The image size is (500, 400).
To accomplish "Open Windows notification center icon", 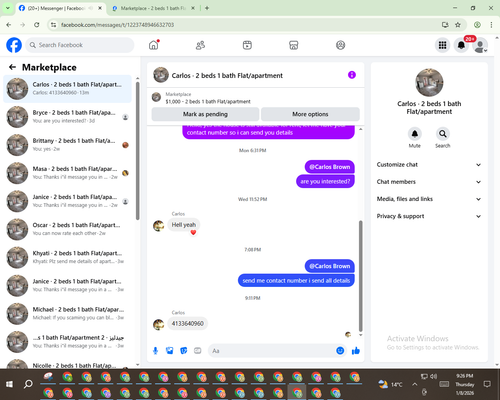I will tap(487, 384).
